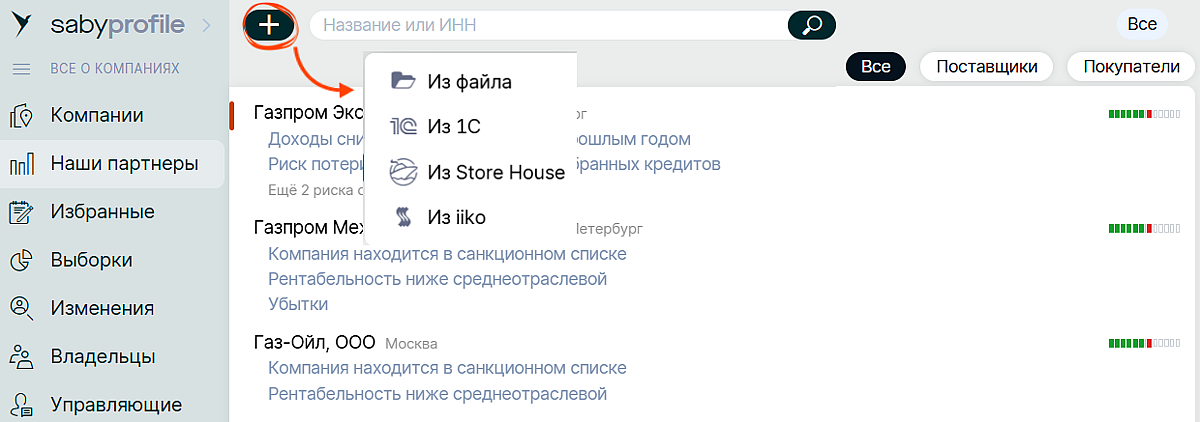Expand the chevron next to sabyprofile logo

click(207, 25)
